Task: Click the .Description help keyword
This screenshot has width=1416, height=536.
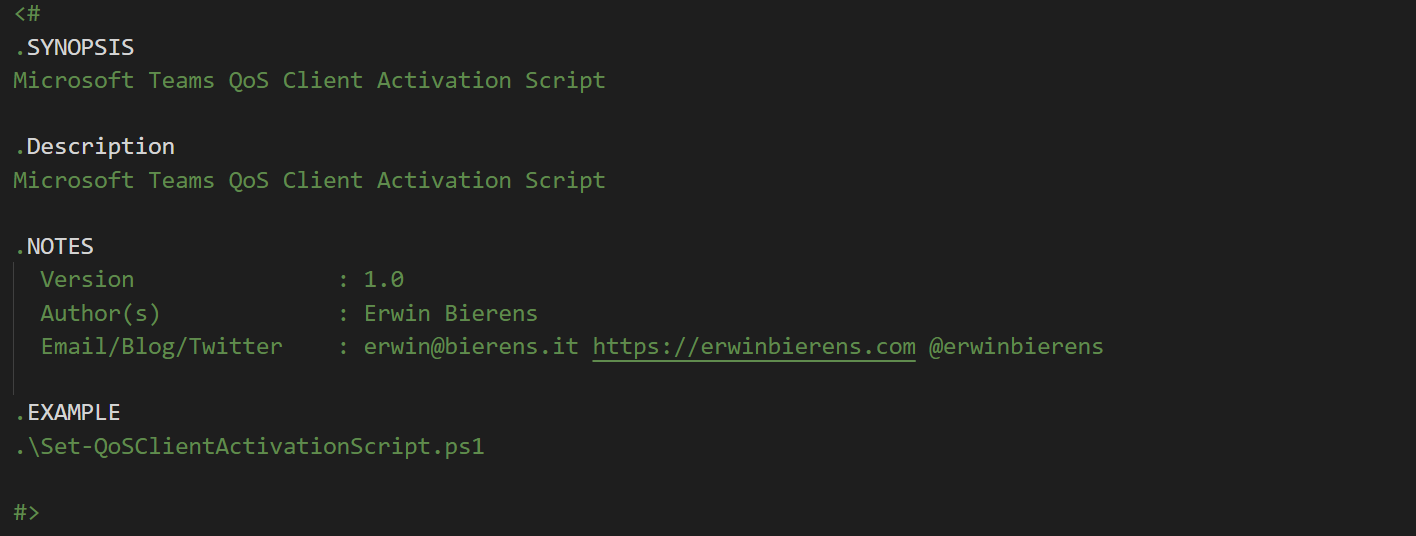Action: coord(94,147)
